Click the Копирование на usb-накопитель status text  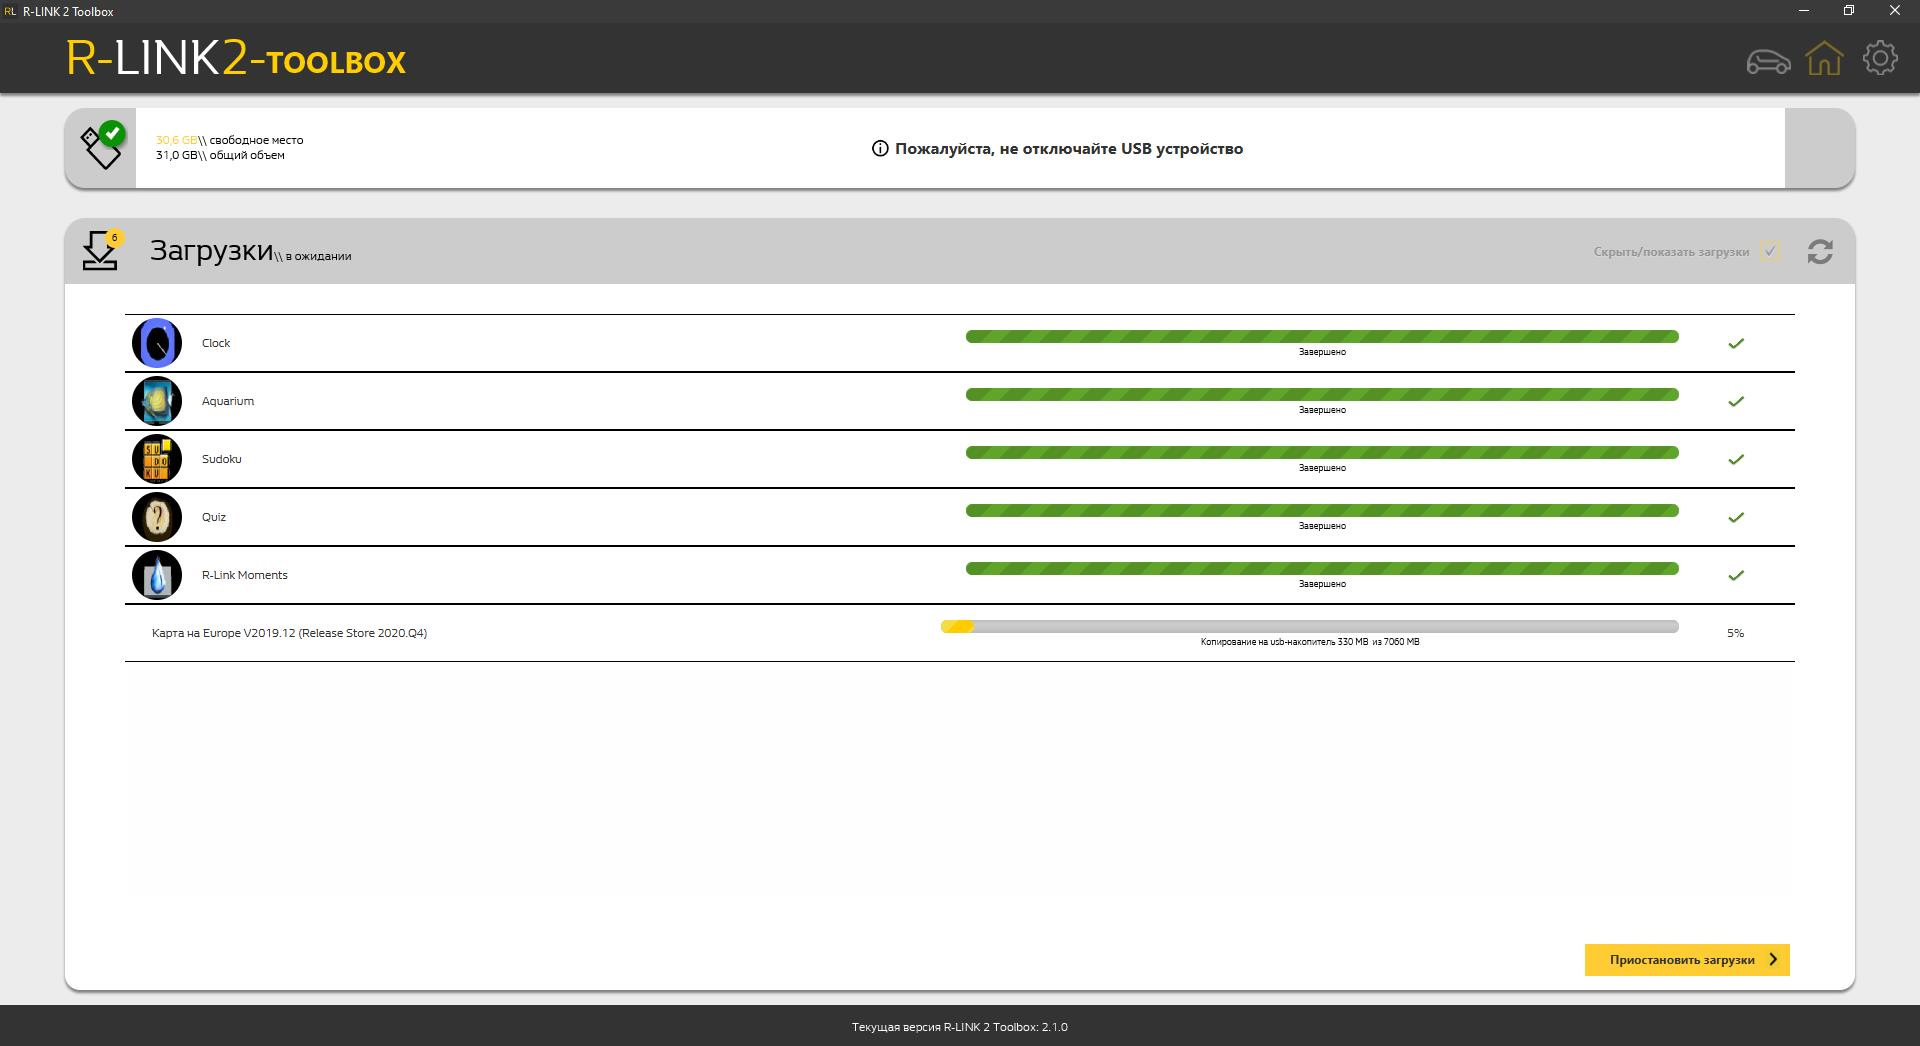[1310, 642]
